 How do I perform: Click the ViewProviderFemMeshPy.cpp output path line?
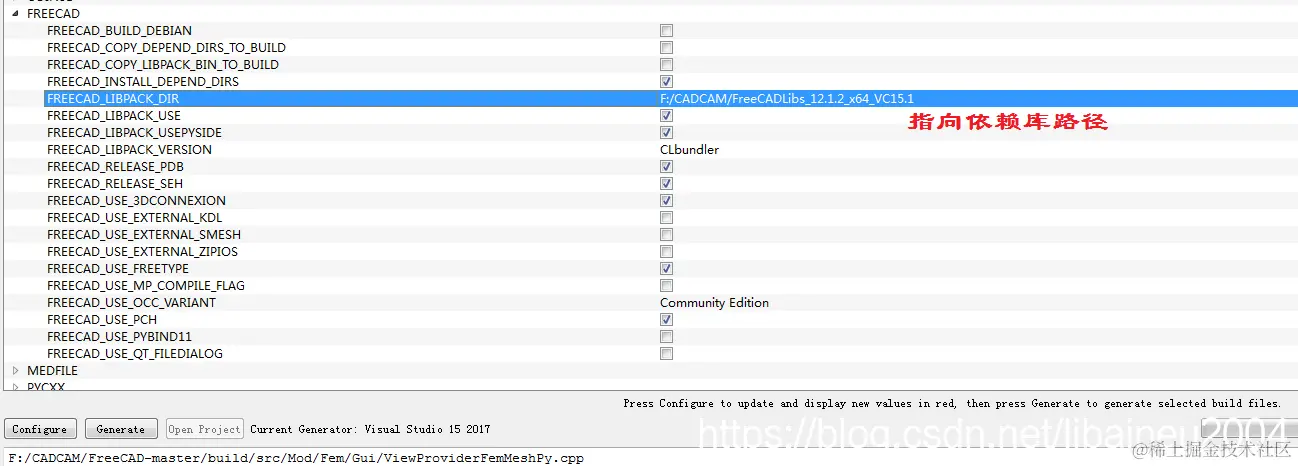point(294,458)
